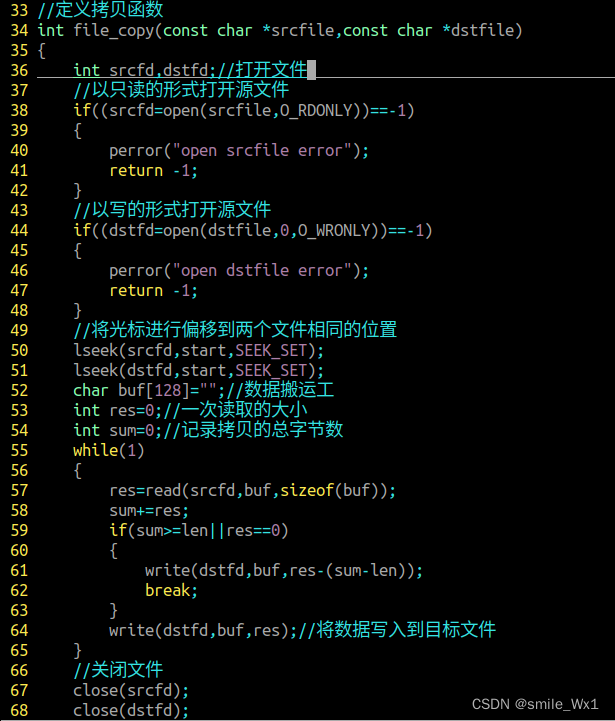Click the string "open dstfile error"
The height and width of the screenshot is (721, 615).
click(x=262, y=270)
